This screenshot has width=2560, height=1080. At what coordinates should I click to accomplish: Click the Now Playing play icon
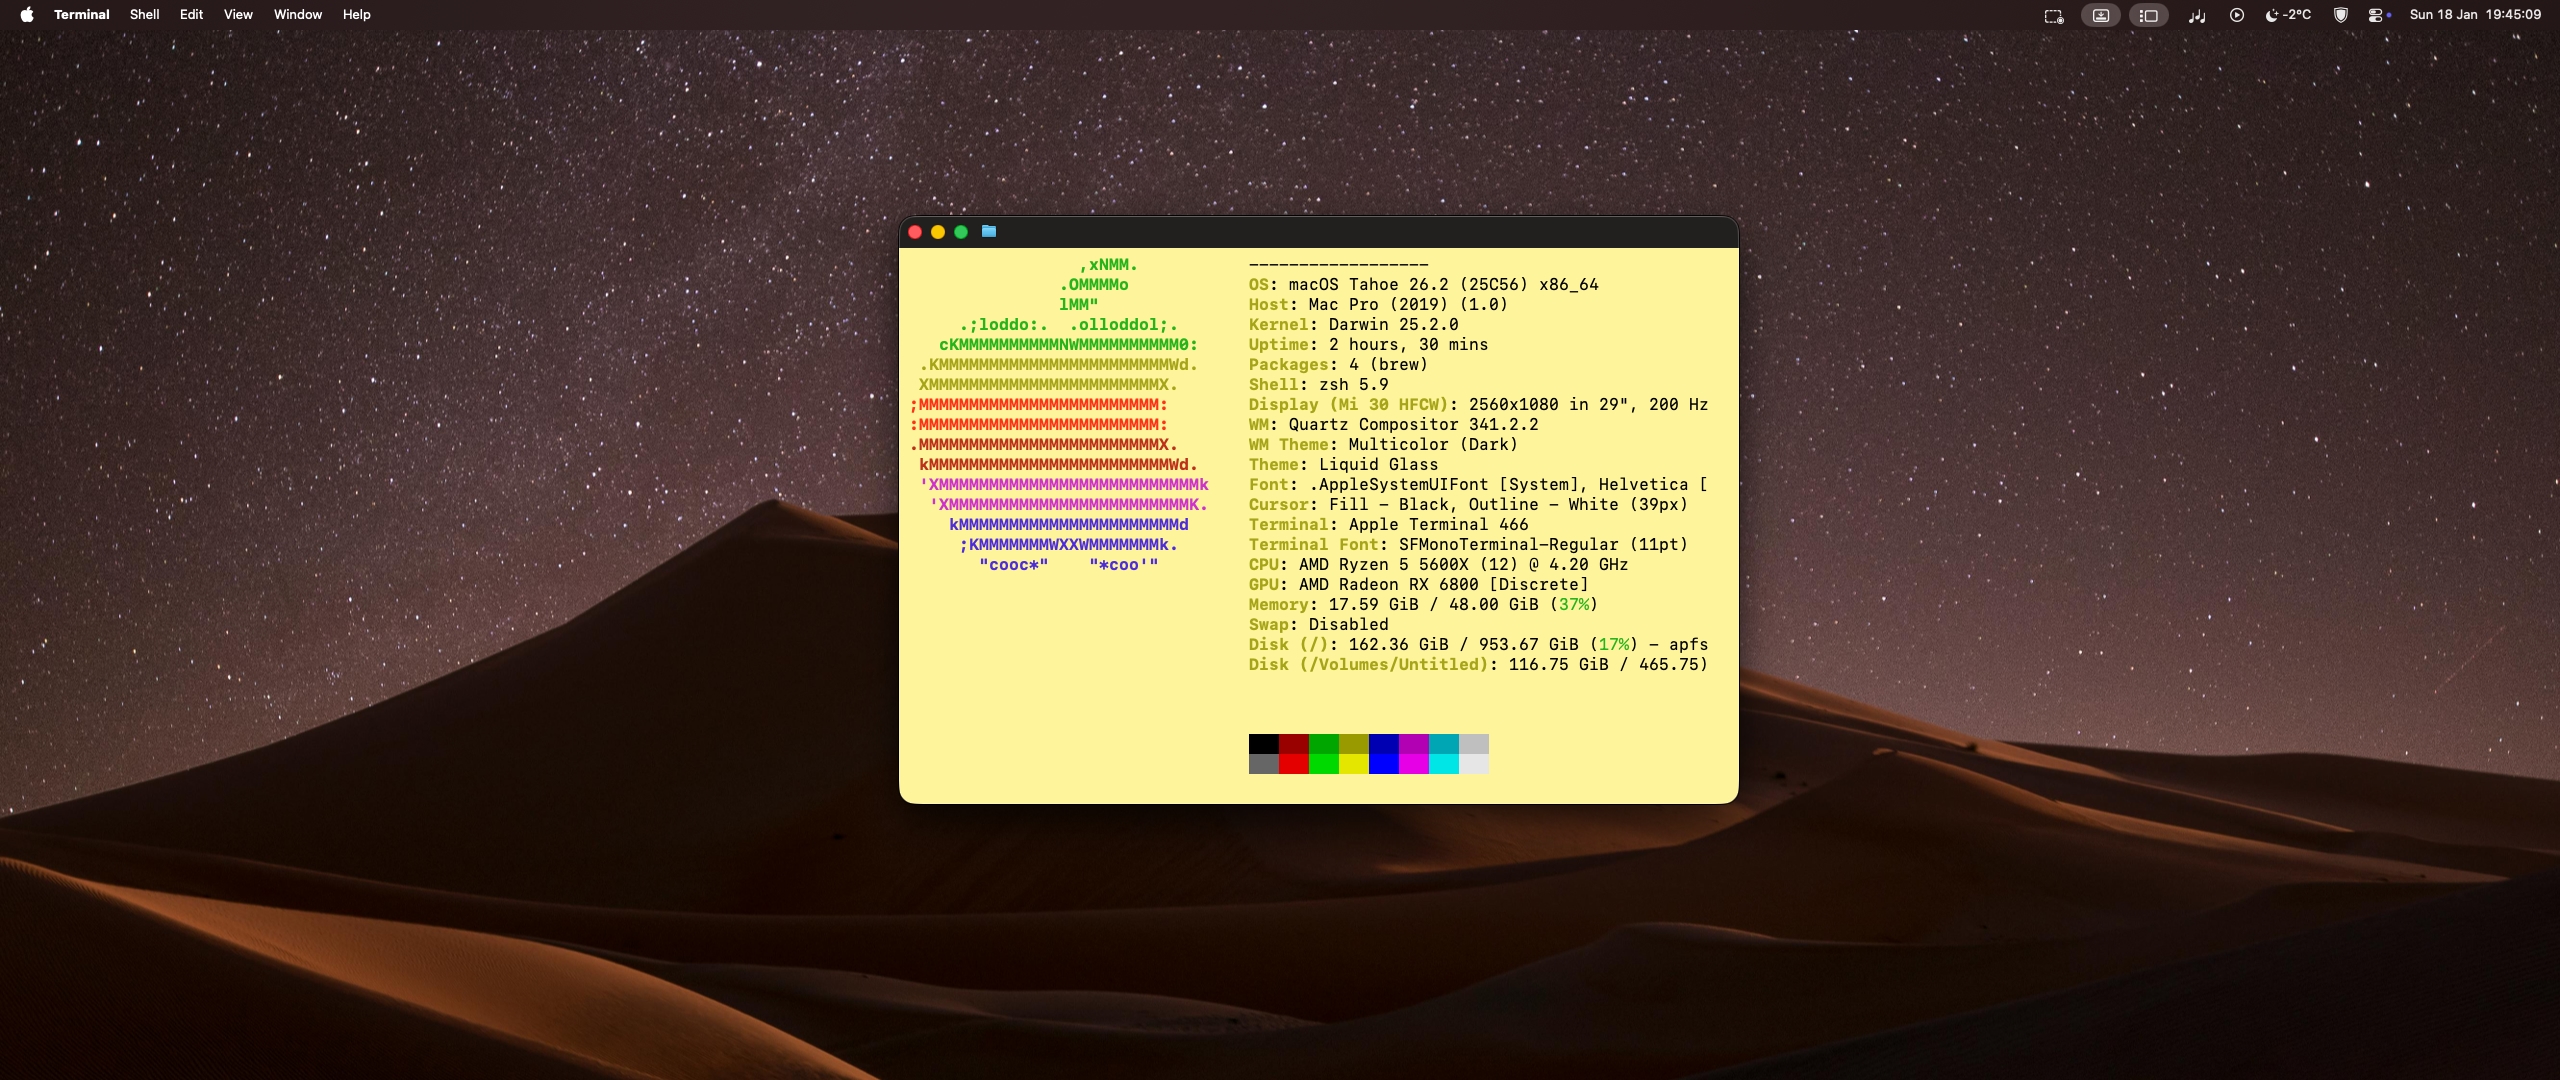(2237, 15)
